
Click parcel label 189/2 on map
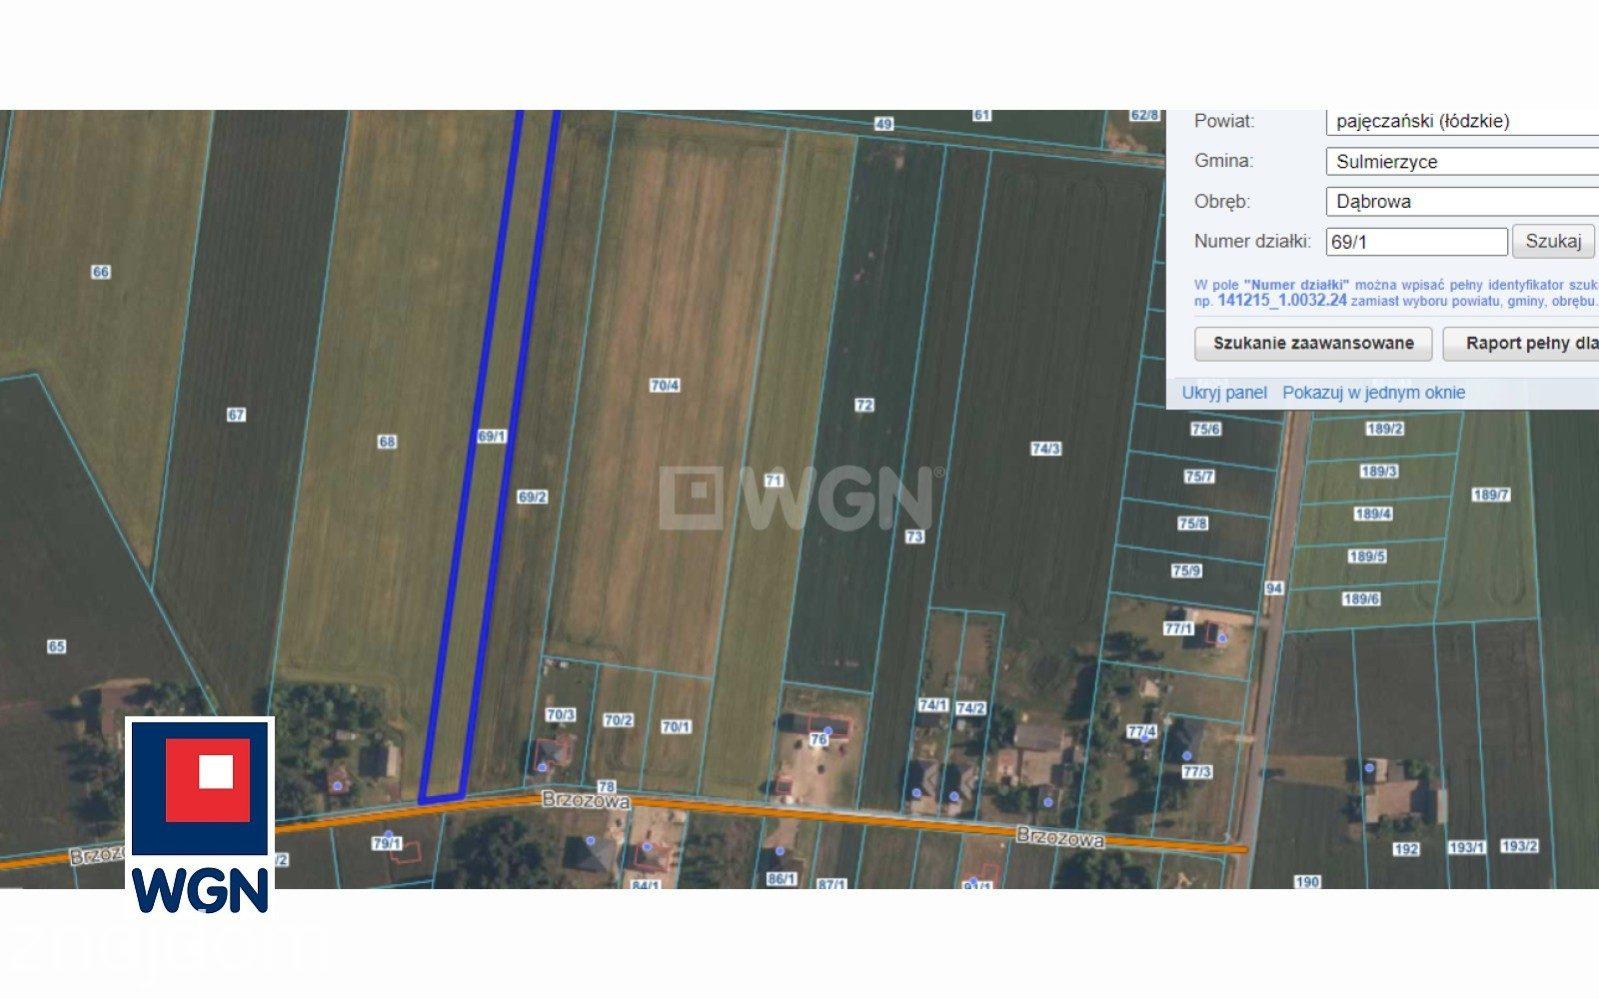[x=1385, y=429]
